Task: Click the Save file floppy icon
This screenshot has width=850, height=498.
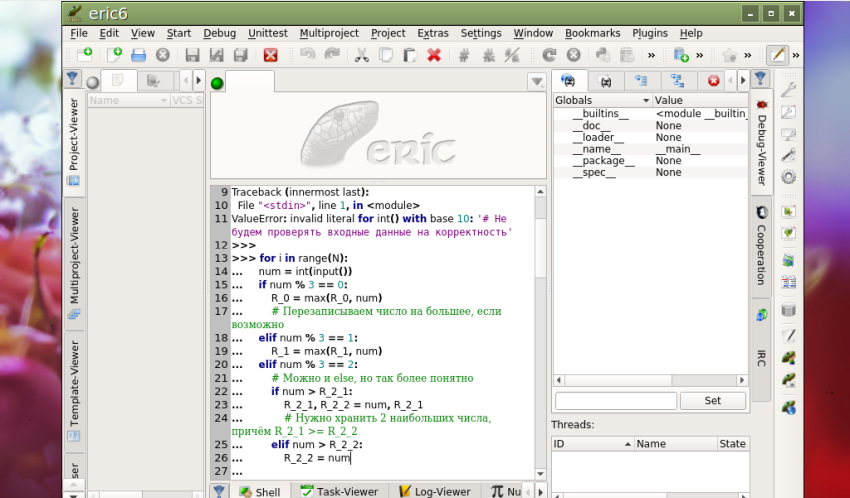Action: coord(192,55)
